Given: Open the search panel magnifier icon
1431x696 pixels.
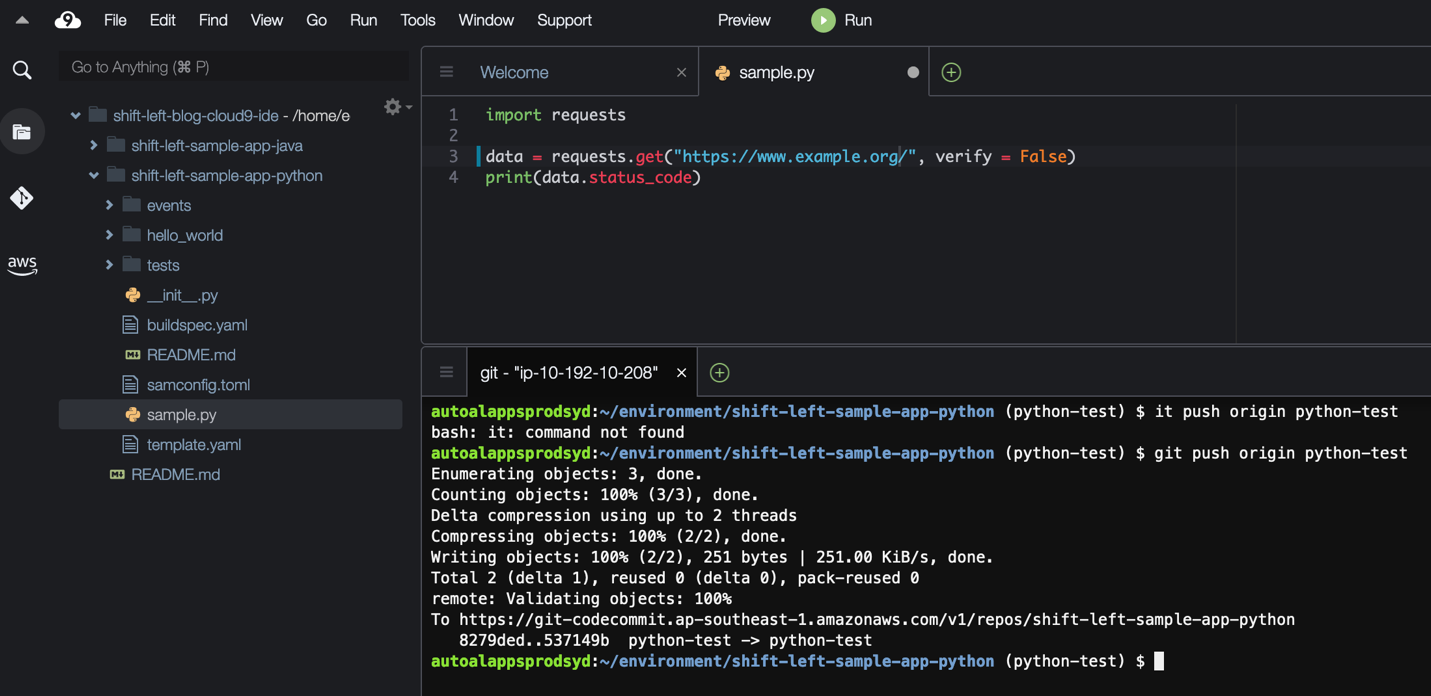Looking at the screenshot, I should [x=22, y=70].
